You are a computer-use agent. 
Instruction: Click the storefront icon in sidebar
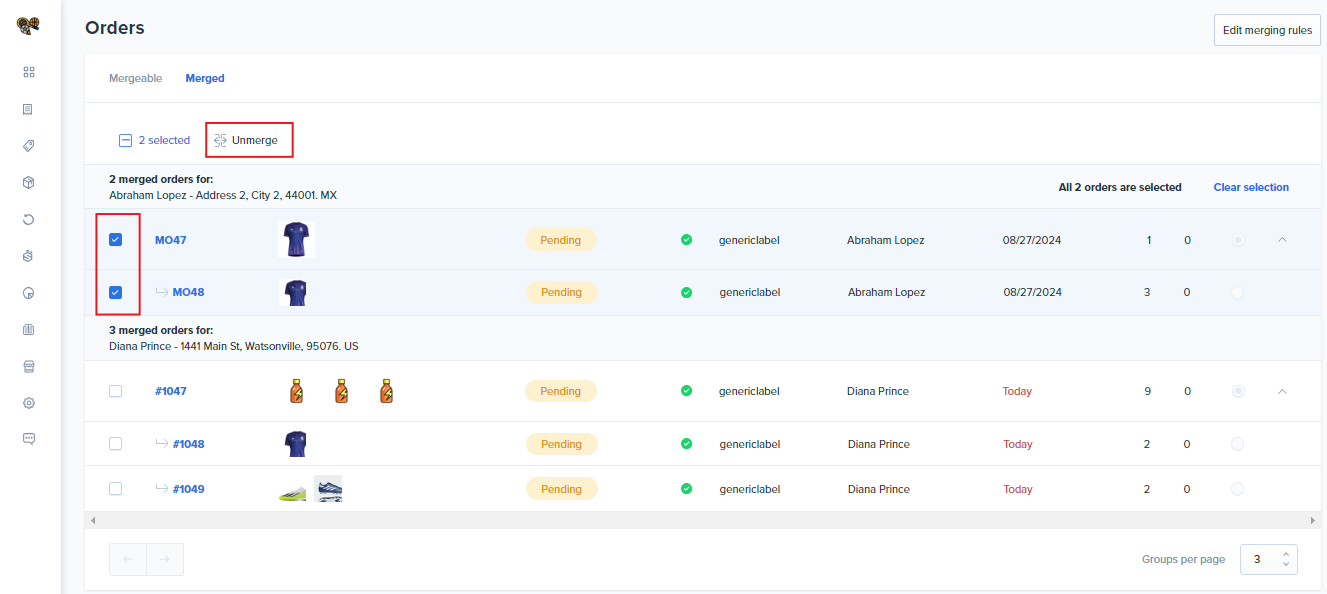click(x=29, y=366)
